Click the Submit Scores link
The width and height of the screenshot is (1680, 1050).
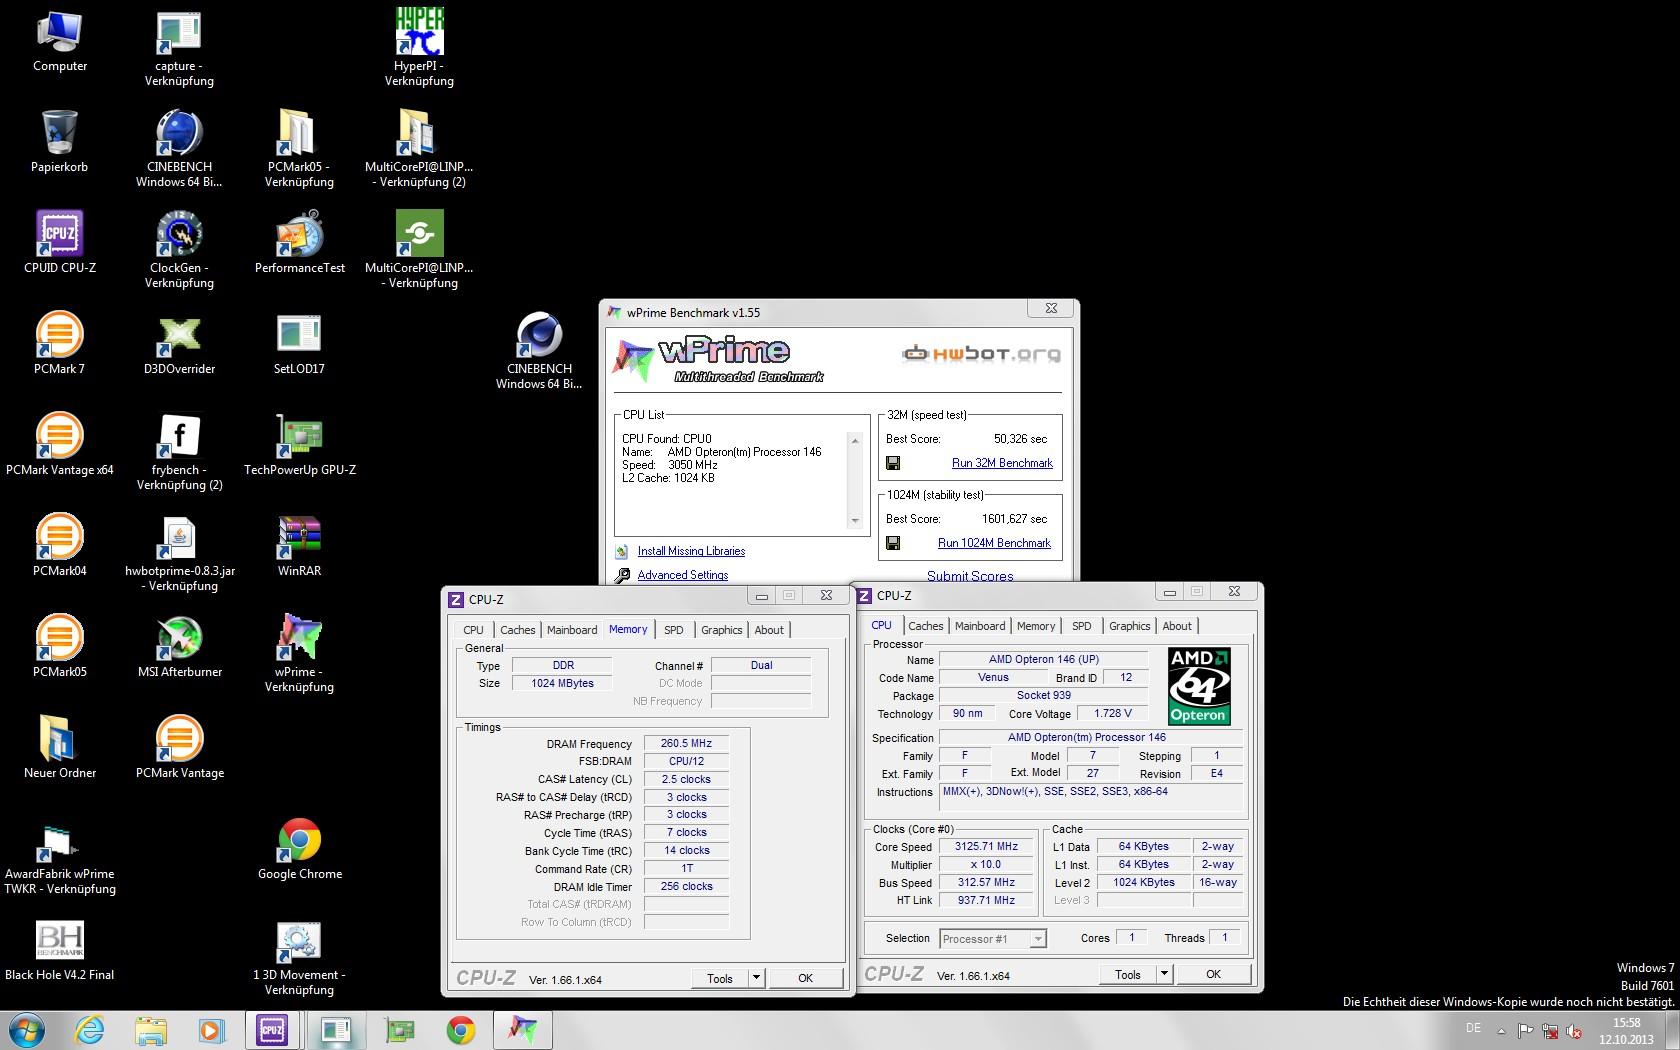coord(970,576)
